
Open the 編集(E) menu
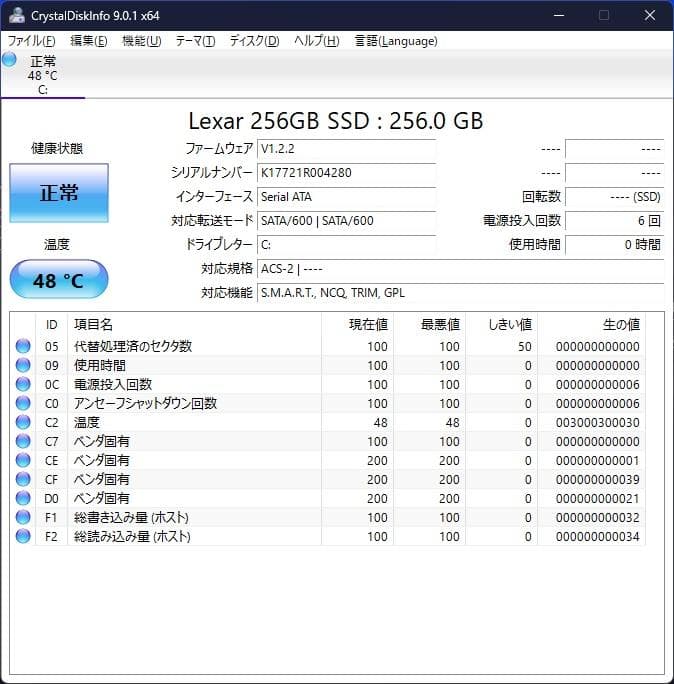89,41
